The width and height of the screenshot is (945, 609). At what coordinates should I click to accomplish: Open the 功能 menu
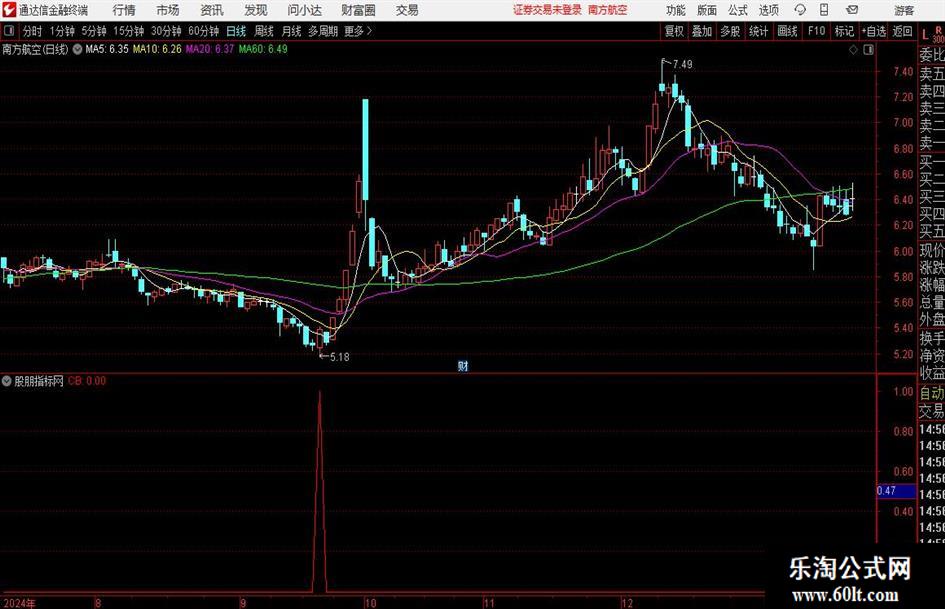pyautogui.click(x=676, y=10)
